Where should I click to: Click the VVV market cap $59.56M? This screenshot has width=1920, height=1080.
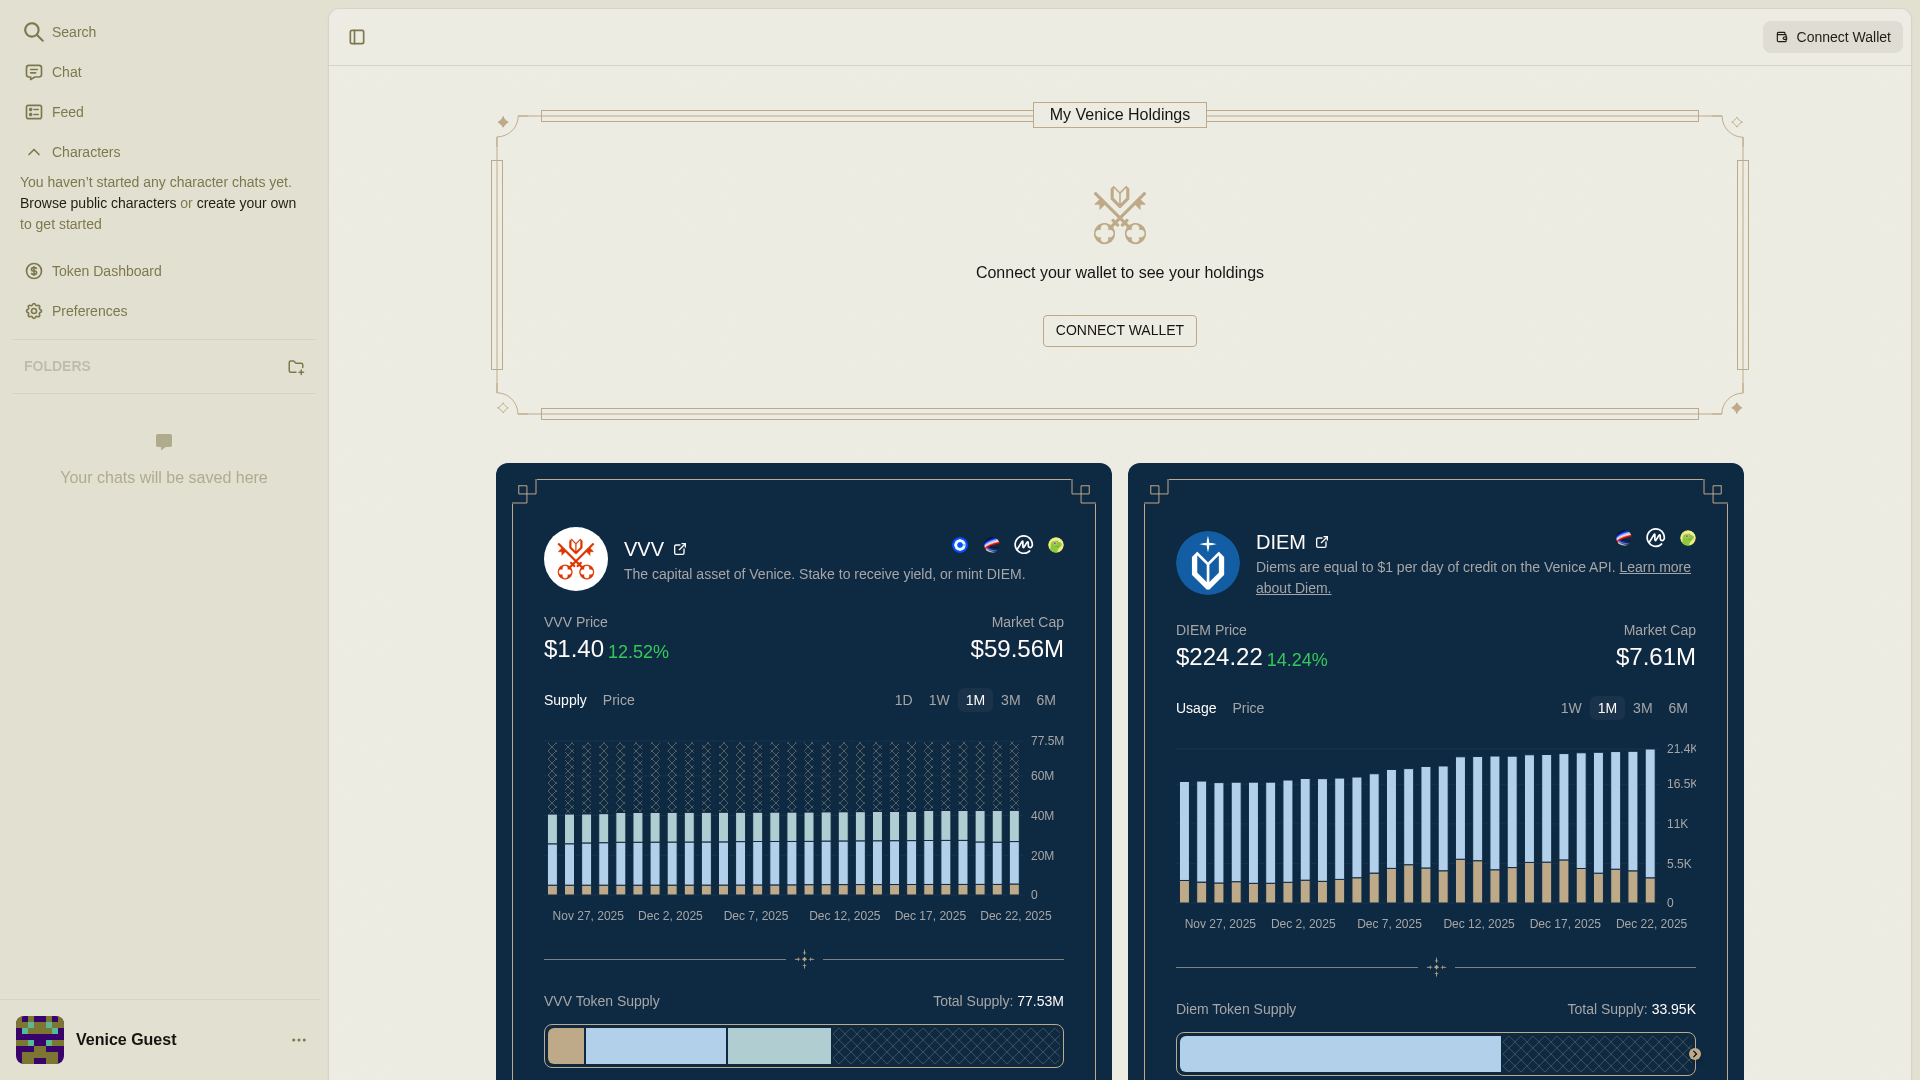pyautogui.click(x=1017, y=649)
